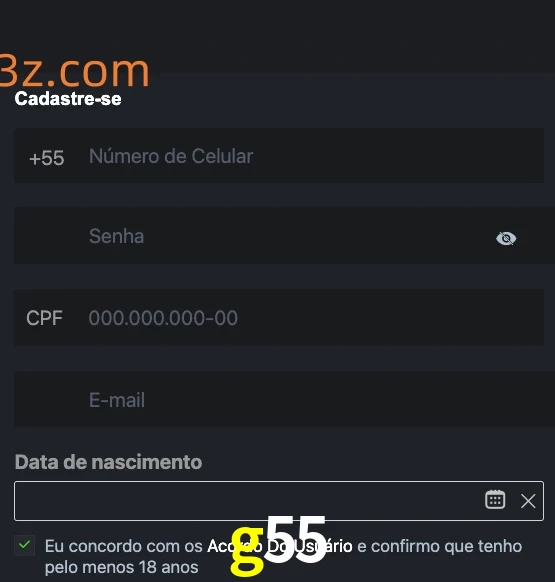Focus the E-mail input field
555x582 pixels.
(284, 400)
